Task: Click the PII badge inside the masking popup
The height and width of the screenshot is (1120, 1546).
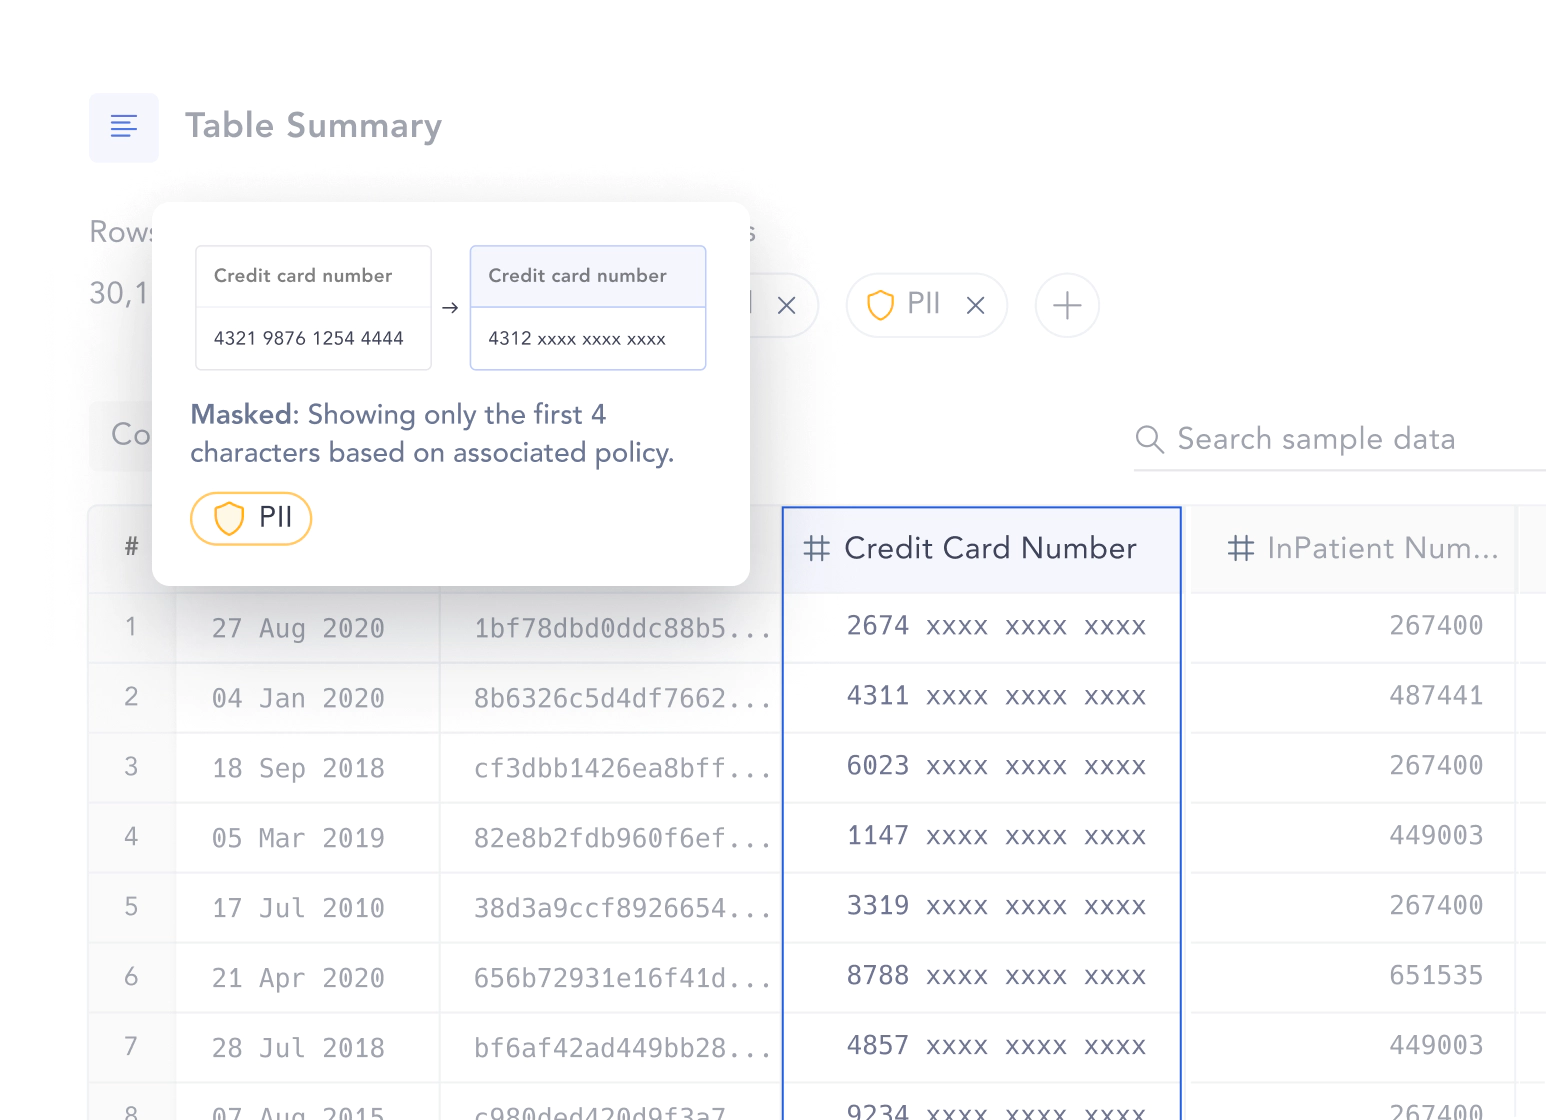Action: coord(251,518)
